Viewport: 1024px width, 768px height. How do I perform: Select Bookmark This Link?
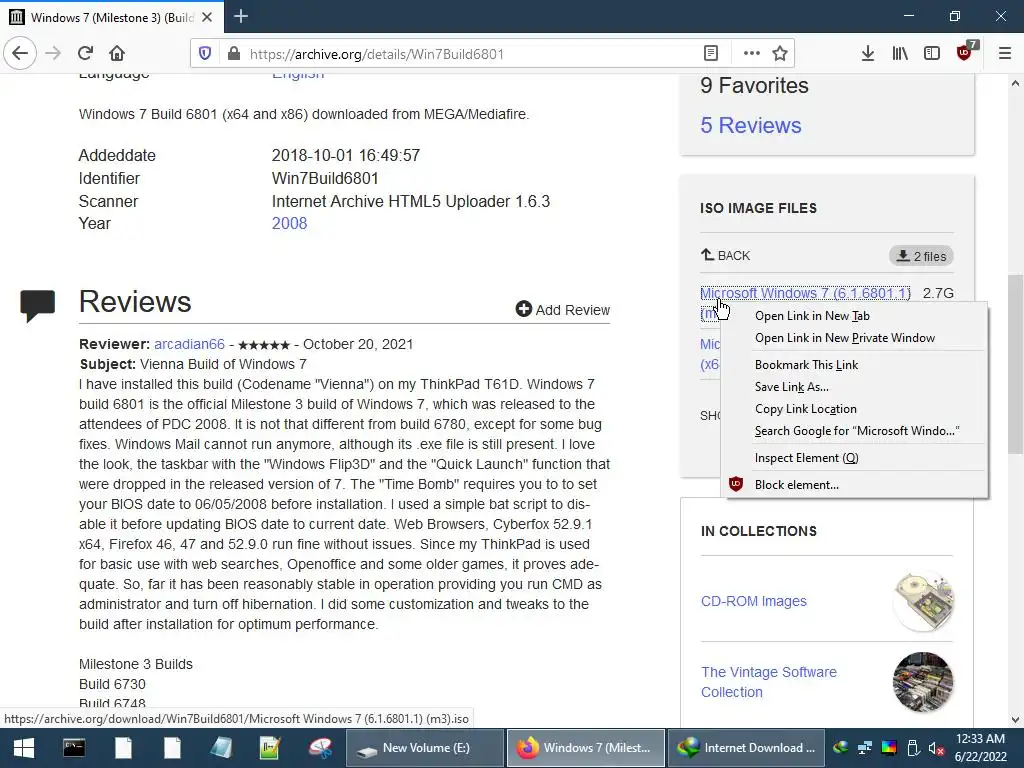[x=807, y=365]
